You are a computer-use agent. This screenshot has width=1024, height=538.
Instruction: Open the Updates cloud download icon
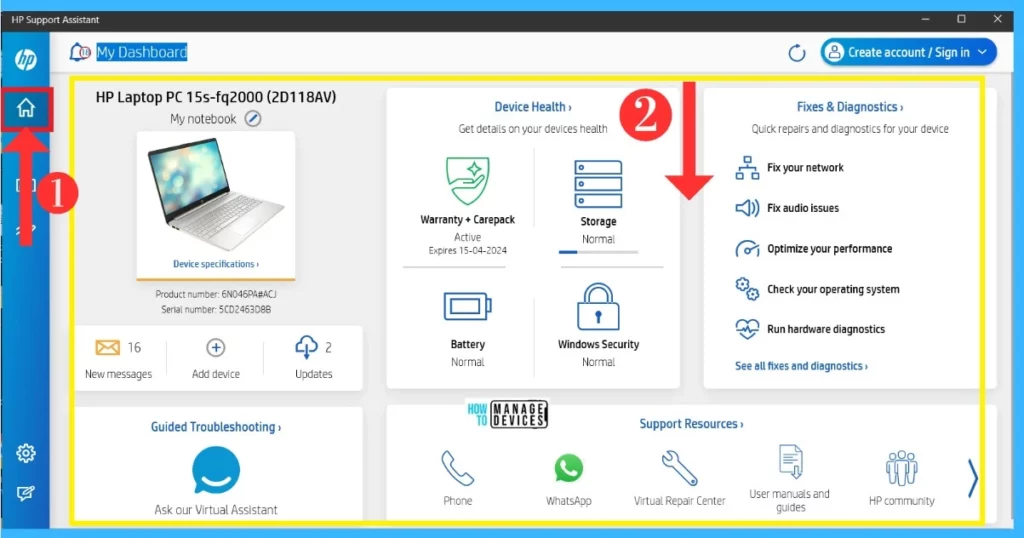(x=306, y=347)
